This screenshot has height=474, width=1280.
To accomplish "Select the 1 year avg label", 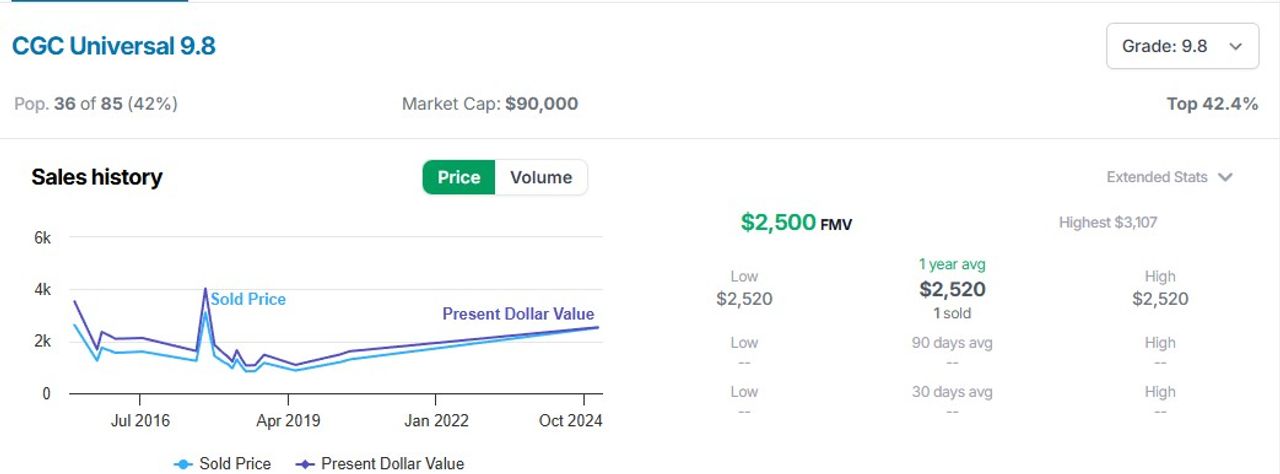I will click(952, 264).
